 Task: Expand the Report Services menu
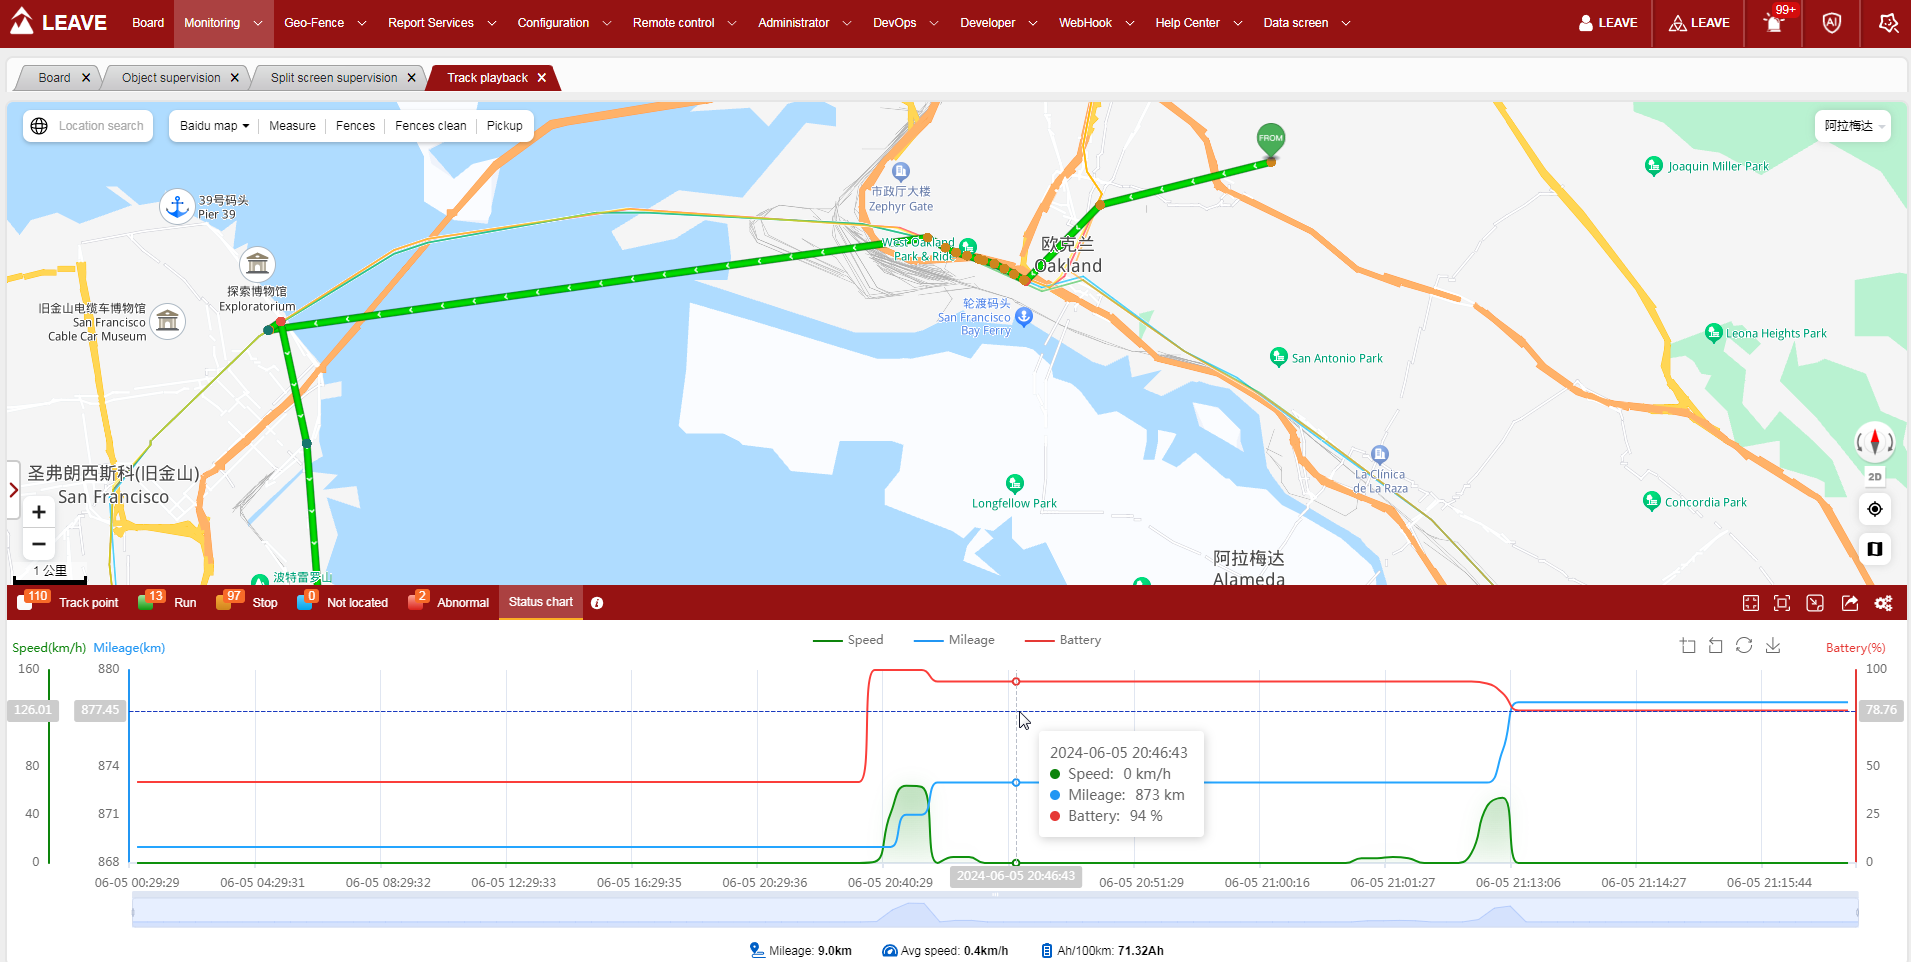[441, 23]
